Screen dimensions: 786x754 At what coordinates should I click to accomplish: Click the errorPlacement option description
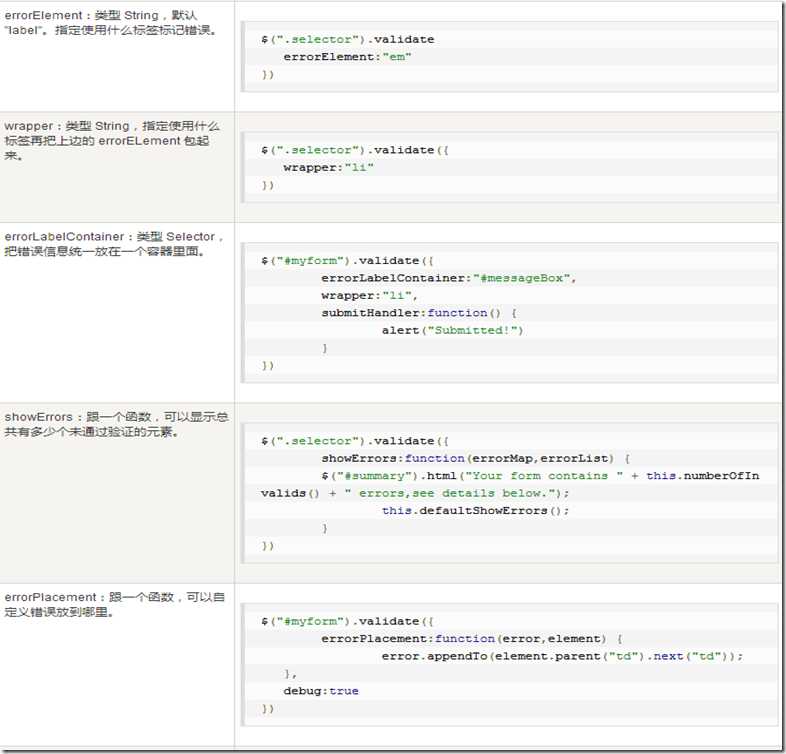point(114,604)
